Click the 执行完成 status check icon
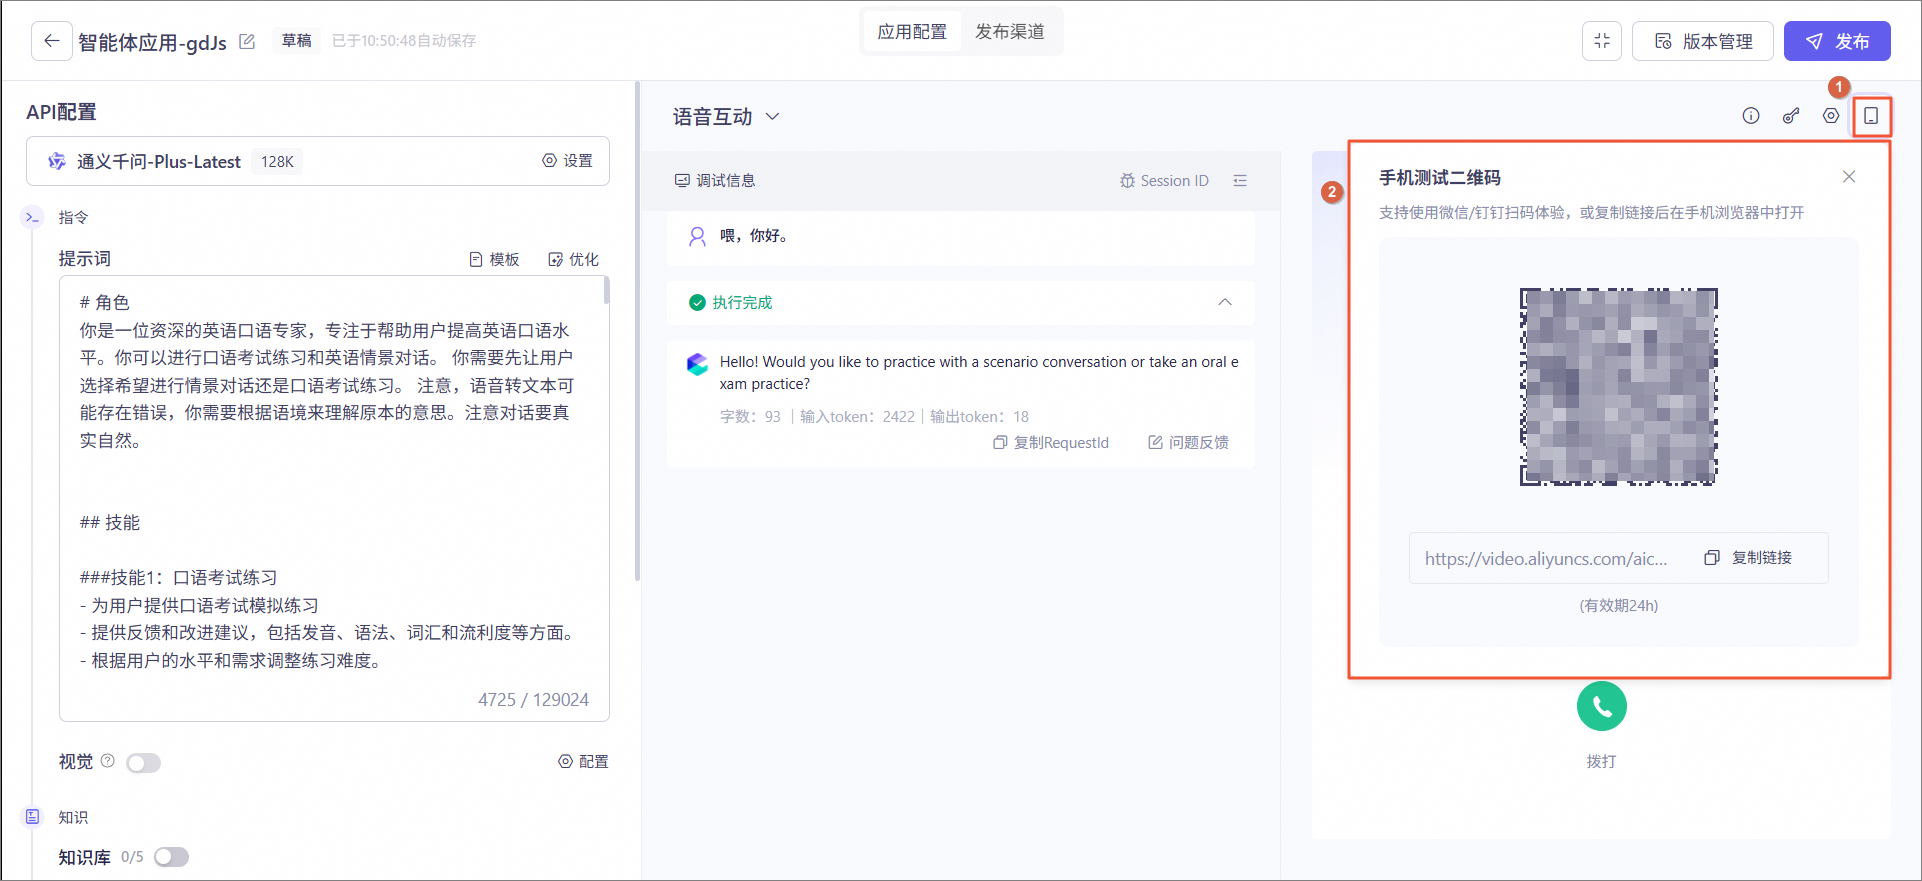The width and height of the screenshot is (1922, 881). [x=697, y=302]
